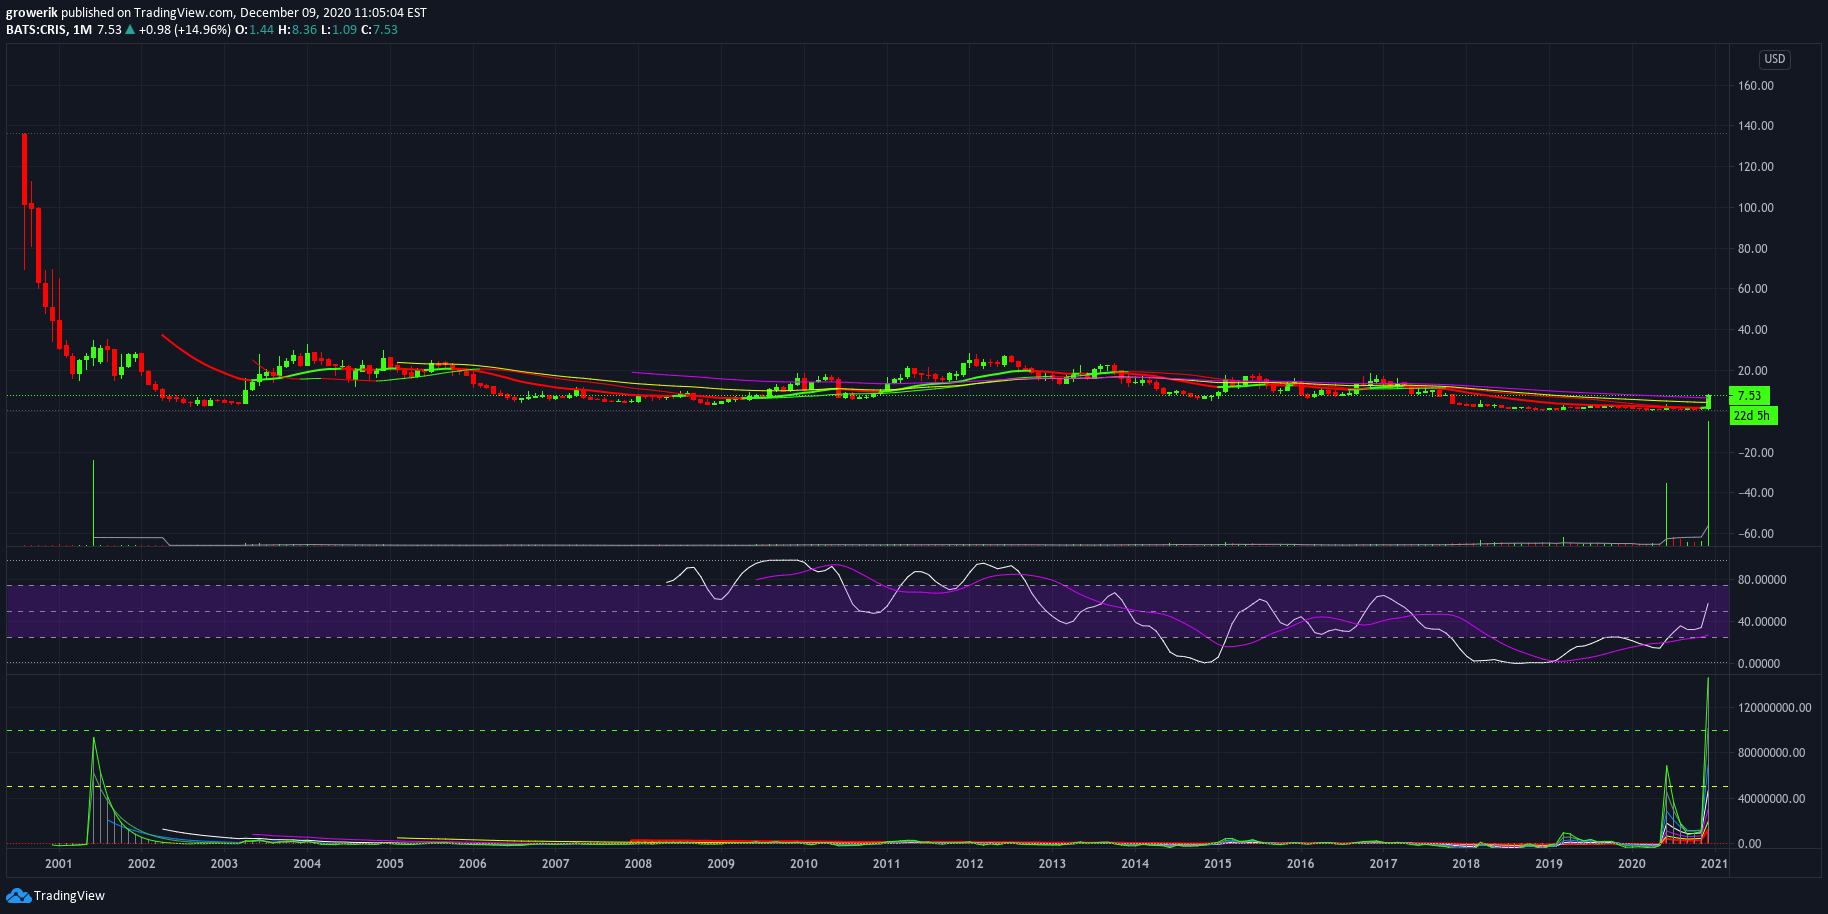Click the 2014 label on time axis

coord(1135,864)
